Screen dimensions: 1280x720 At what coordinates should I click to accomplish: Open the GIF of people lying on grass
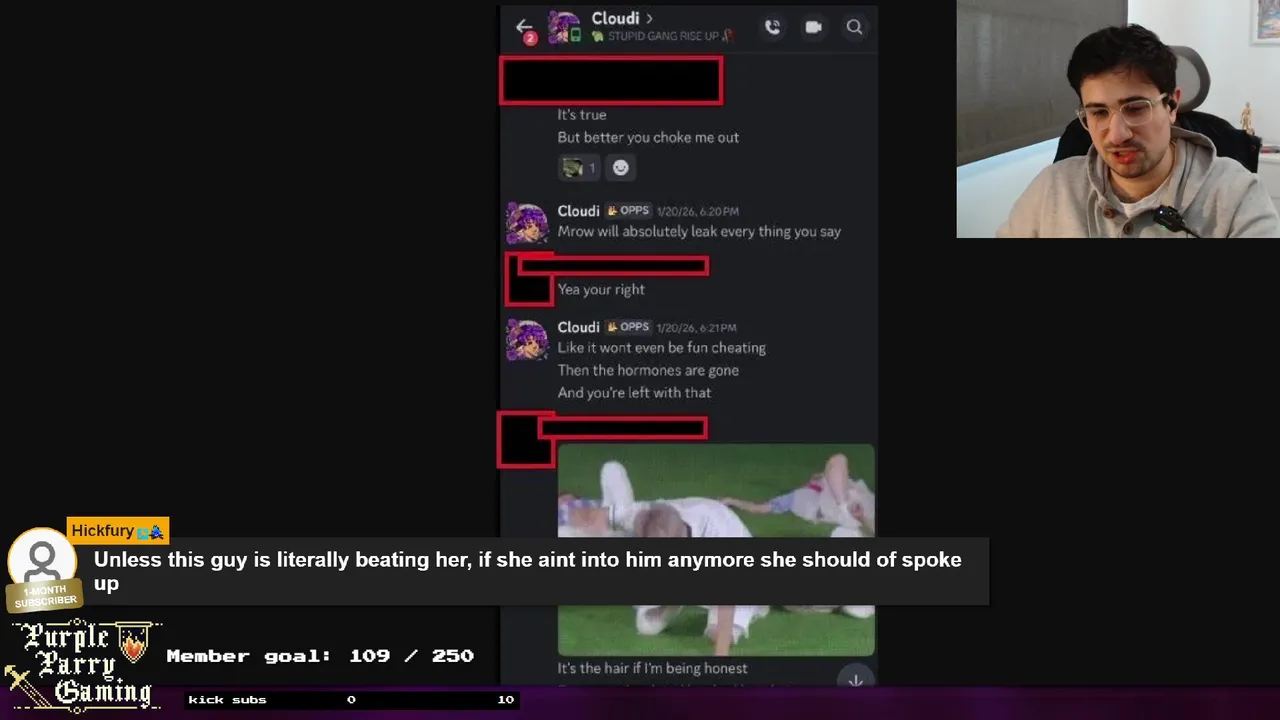click(x=716, y=550)
